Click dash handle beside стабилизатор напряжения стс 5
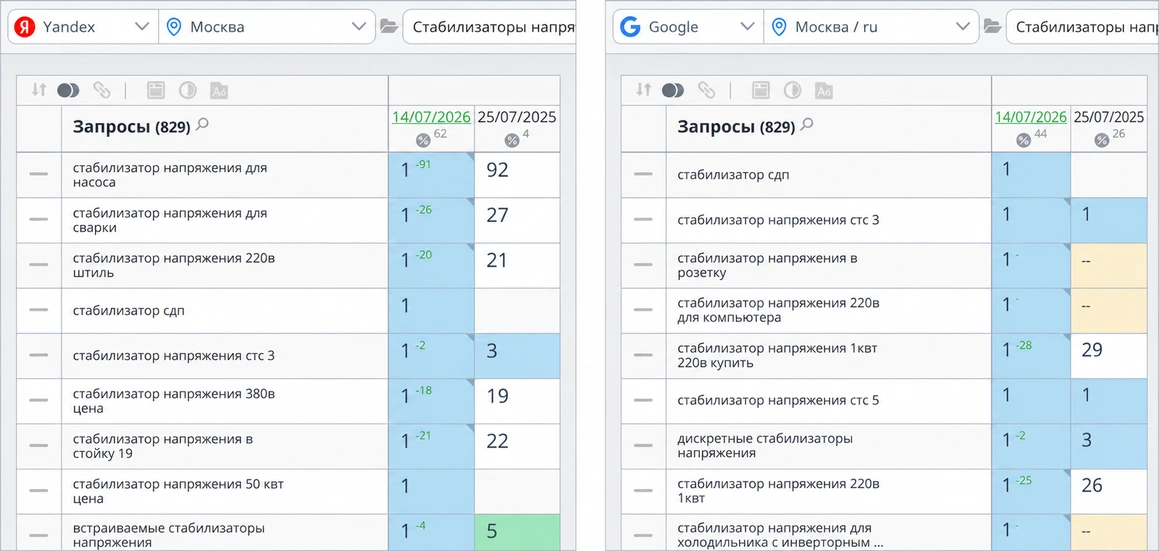Viewport: 1159px width, 551px height. tap(643, 400)
